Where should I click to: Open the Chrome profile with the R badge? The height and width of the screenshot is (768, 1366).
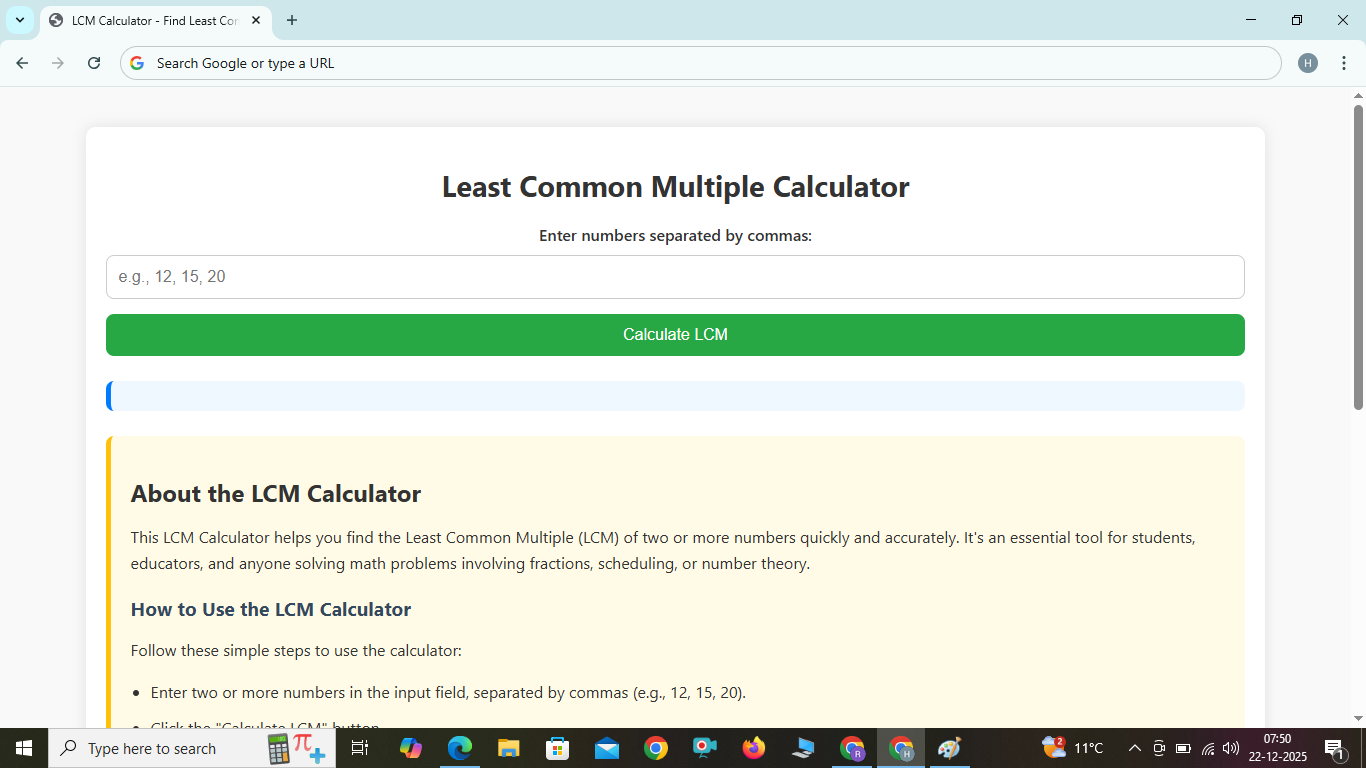tap(851, 748)
